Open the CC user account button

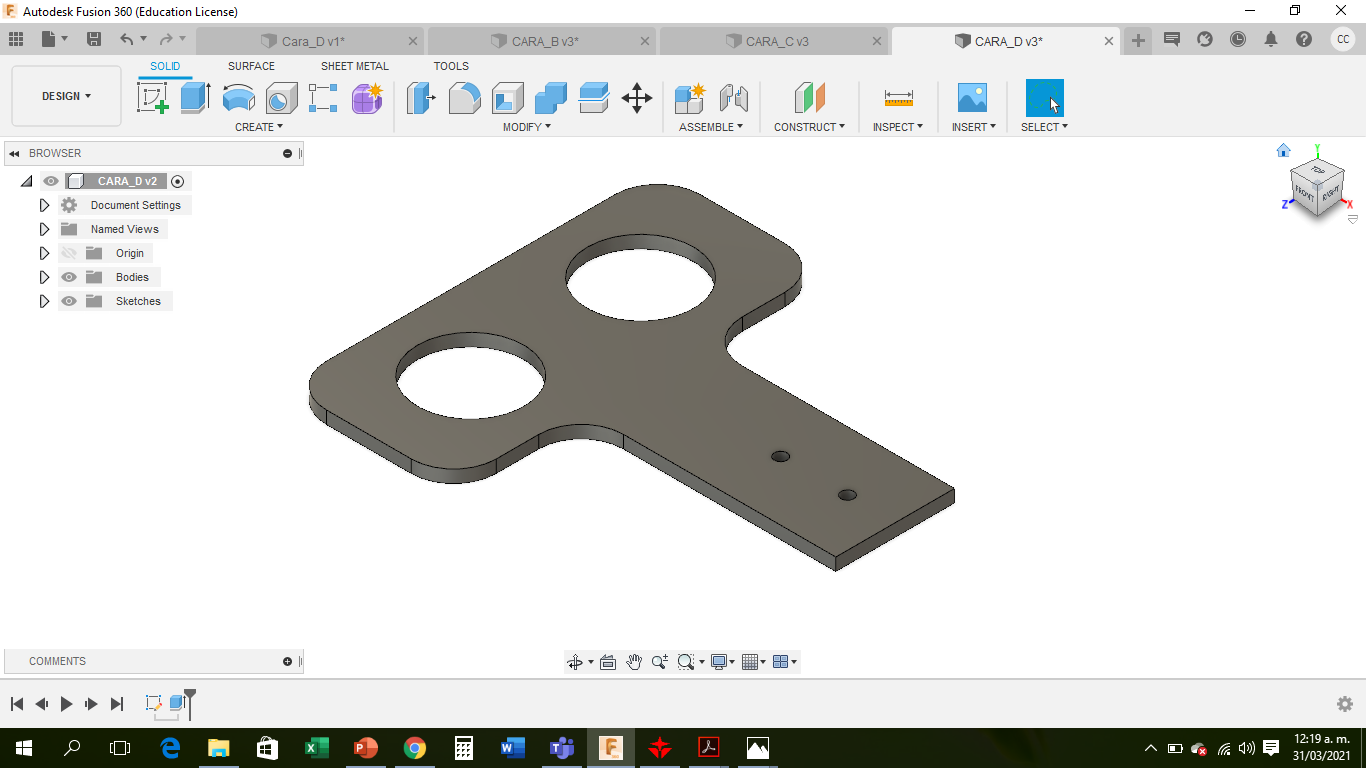(1342, 39)
